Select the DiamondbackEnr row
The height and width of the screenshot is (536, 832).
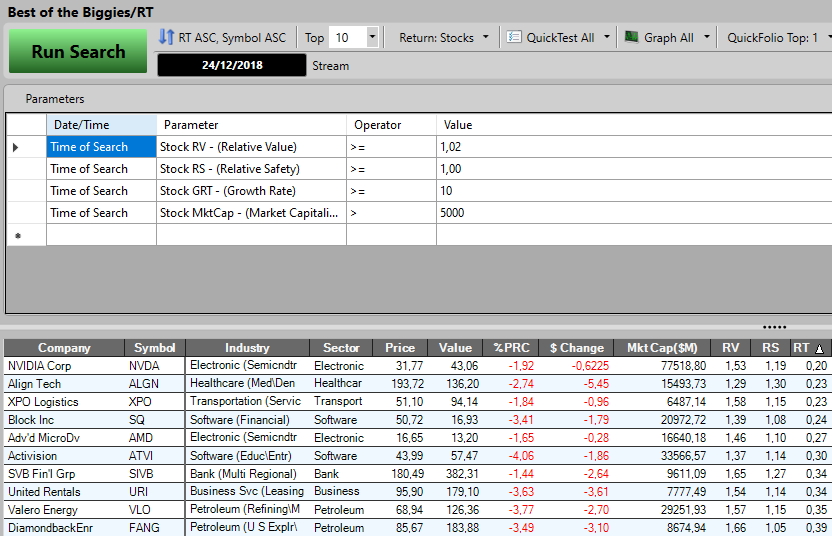pyautogui.click(x=418, y=528)
